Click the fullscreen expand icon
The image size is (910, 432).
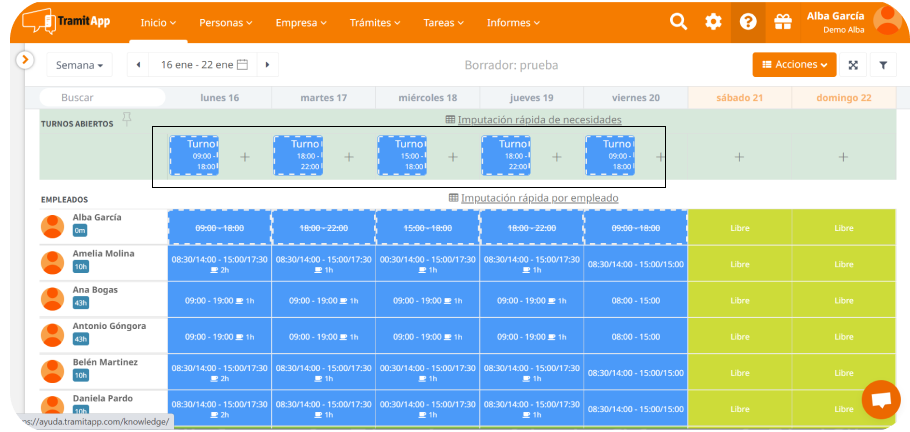point(853,65)
